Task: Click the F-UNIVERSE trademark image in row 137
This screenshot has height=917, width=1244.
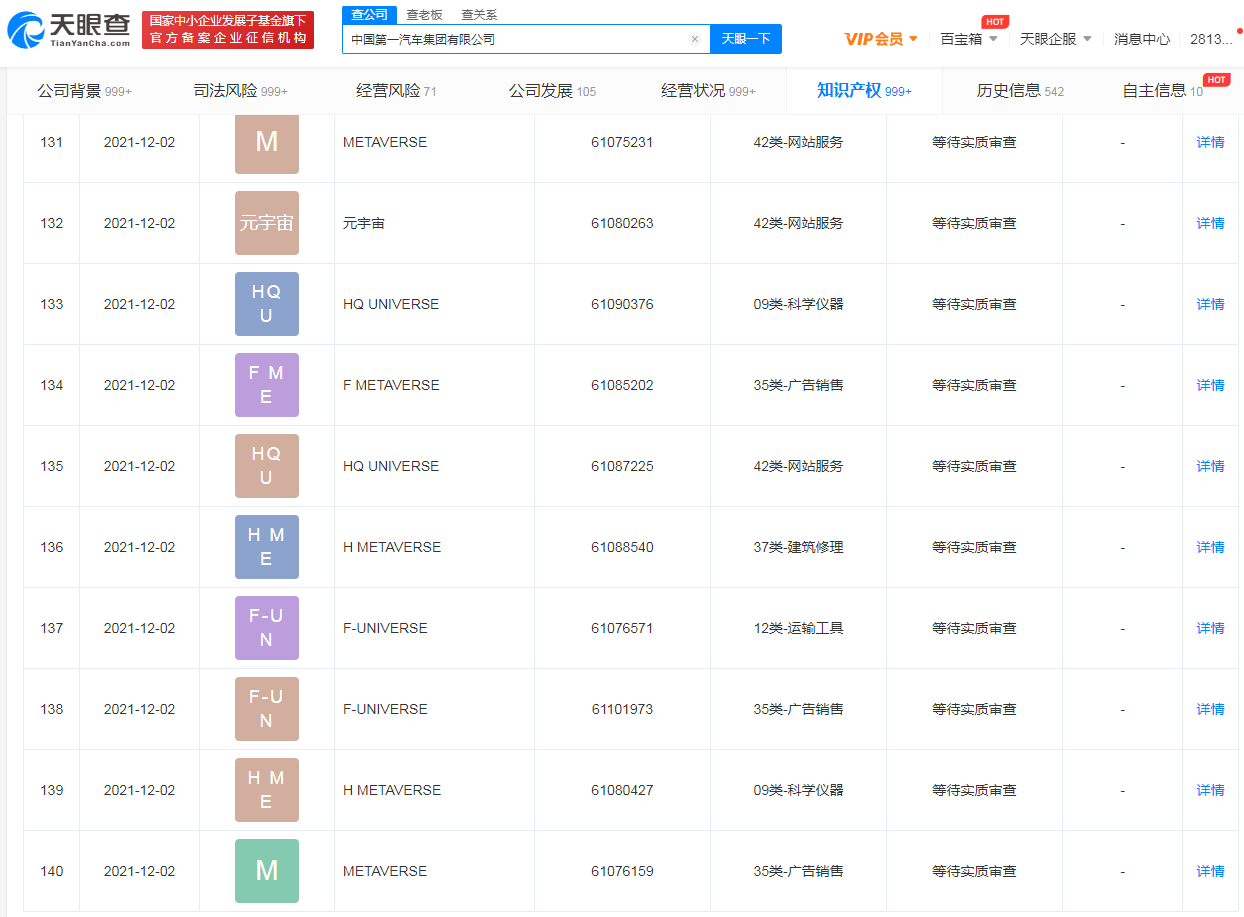Action: (266, 627)
